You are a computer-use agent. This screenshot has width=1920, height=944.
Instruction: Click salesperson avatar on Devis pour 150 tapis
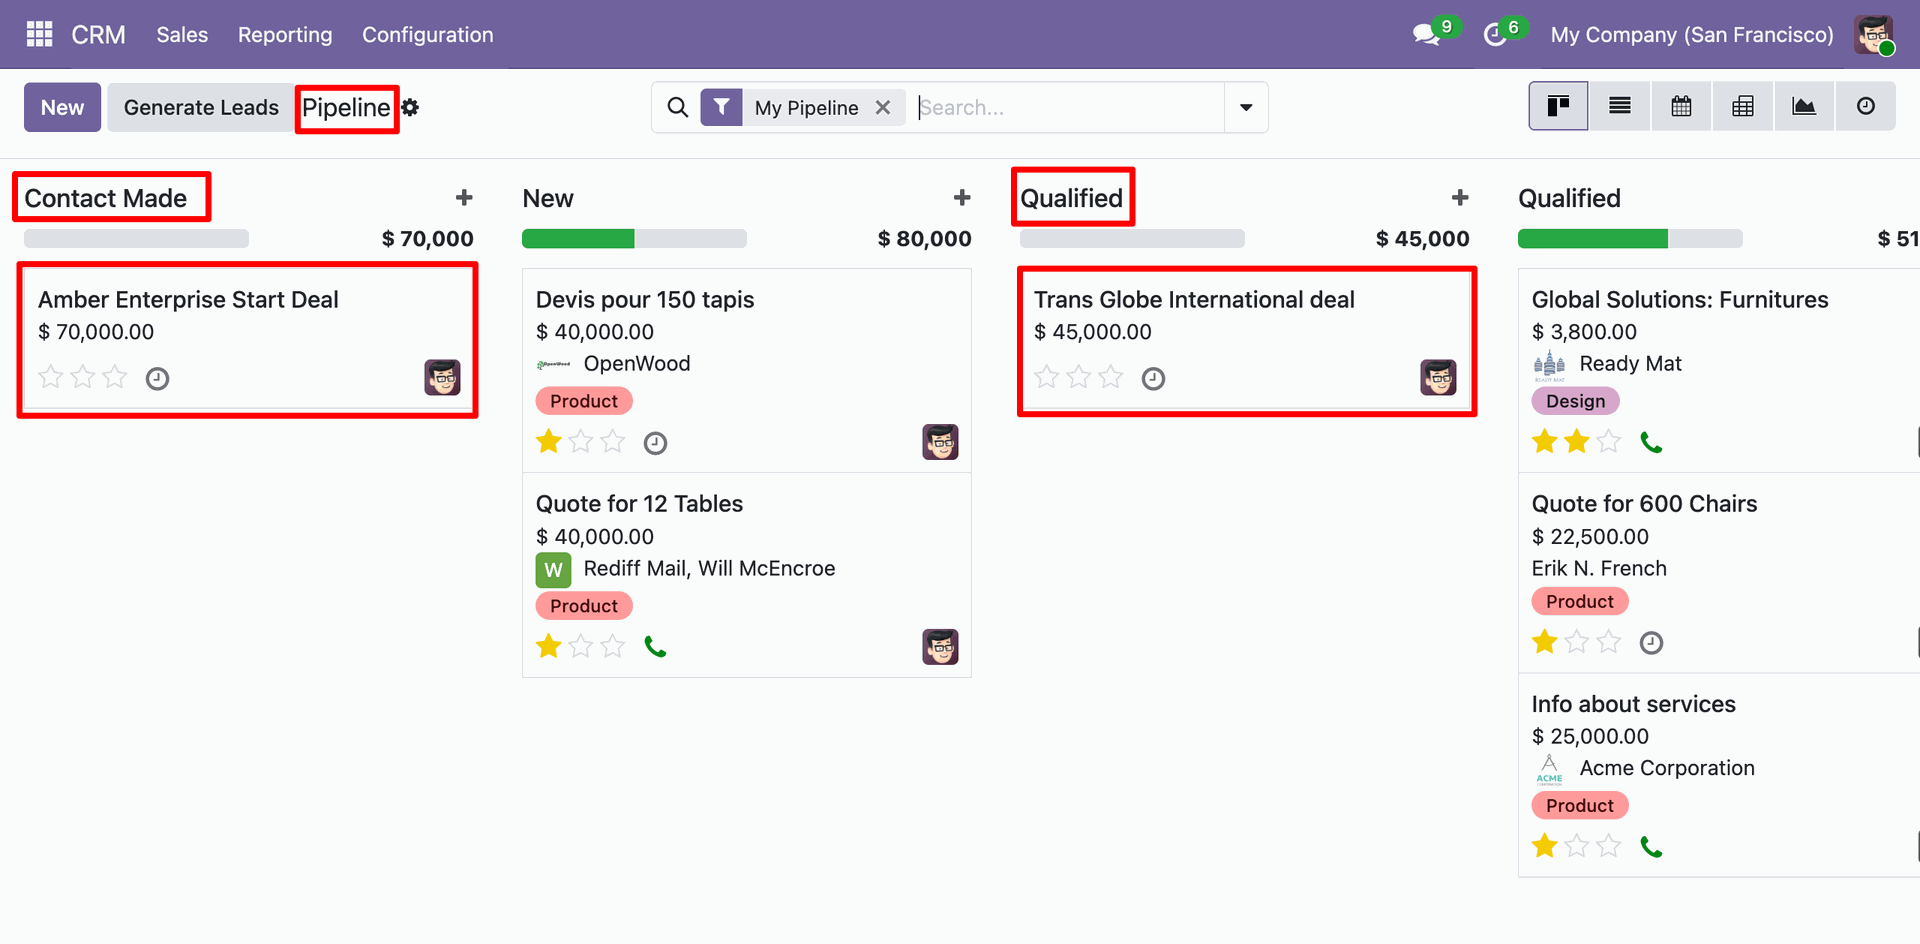pos(940,442)
